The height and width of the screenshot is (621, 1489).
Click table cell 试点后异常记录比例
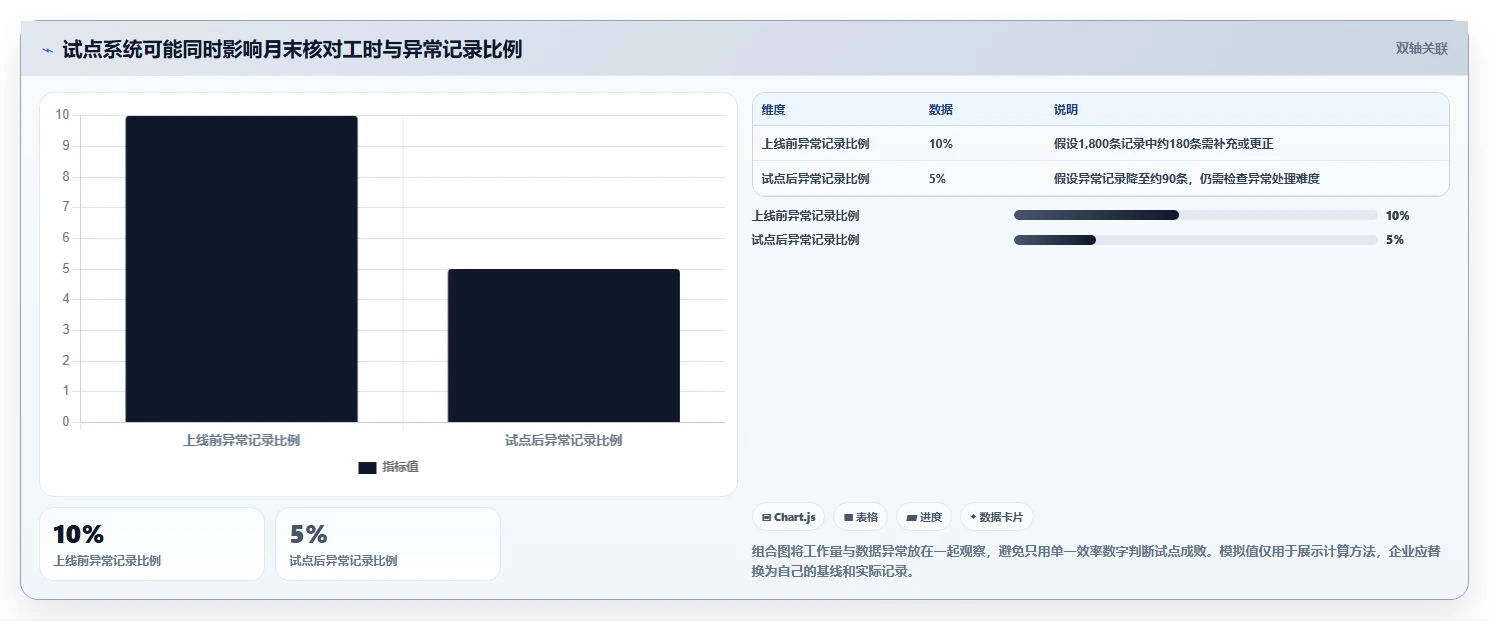(x=815, y=179)
